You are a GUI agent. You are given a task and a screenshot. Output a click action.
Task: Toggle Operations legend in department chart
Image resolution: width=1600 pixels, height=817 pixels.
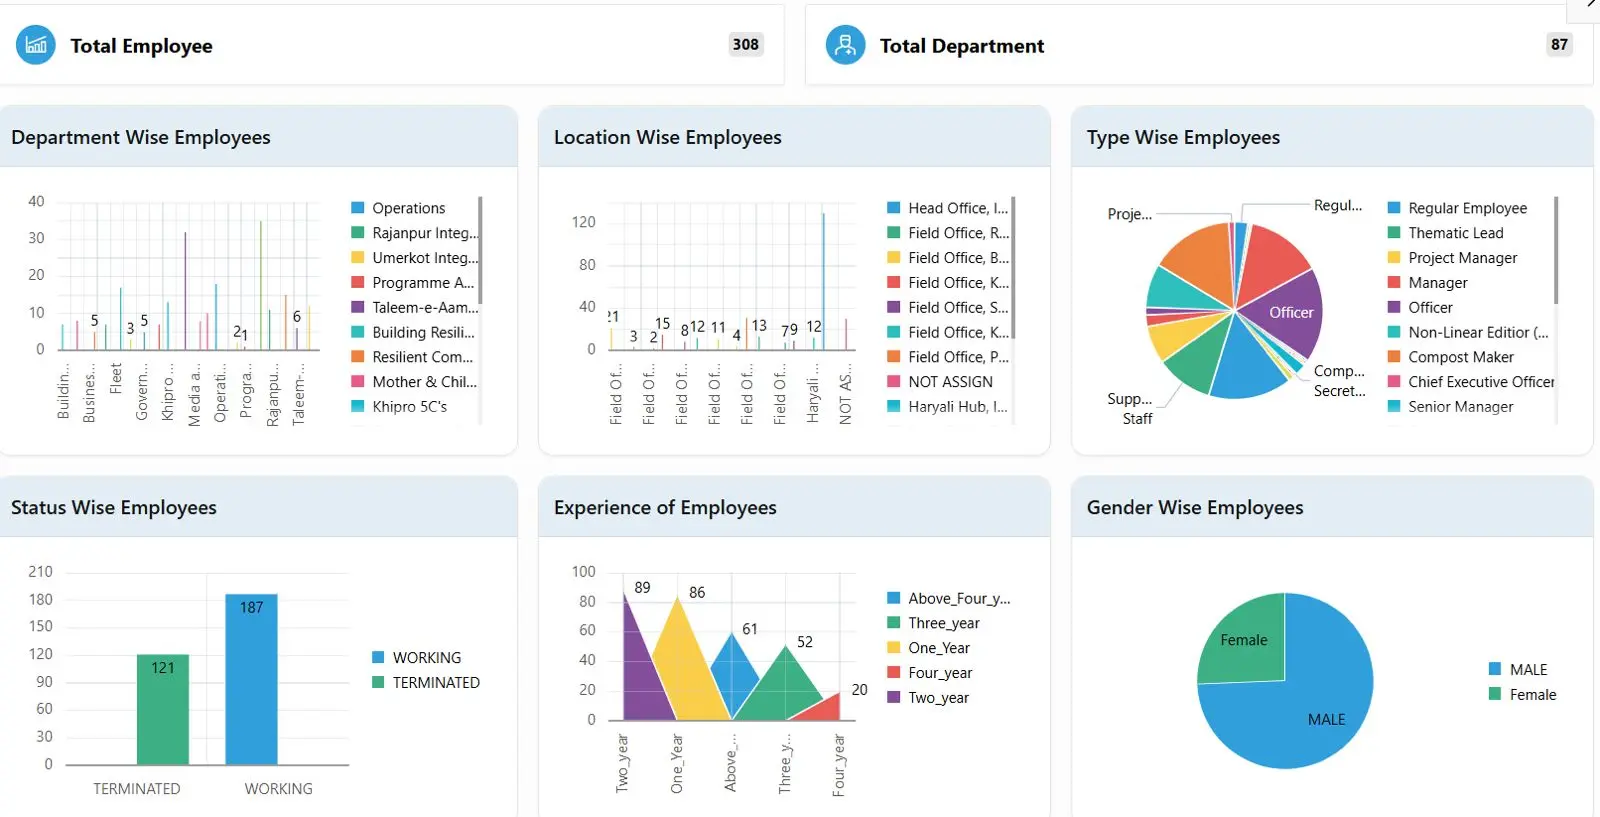(x=408, y=208)
